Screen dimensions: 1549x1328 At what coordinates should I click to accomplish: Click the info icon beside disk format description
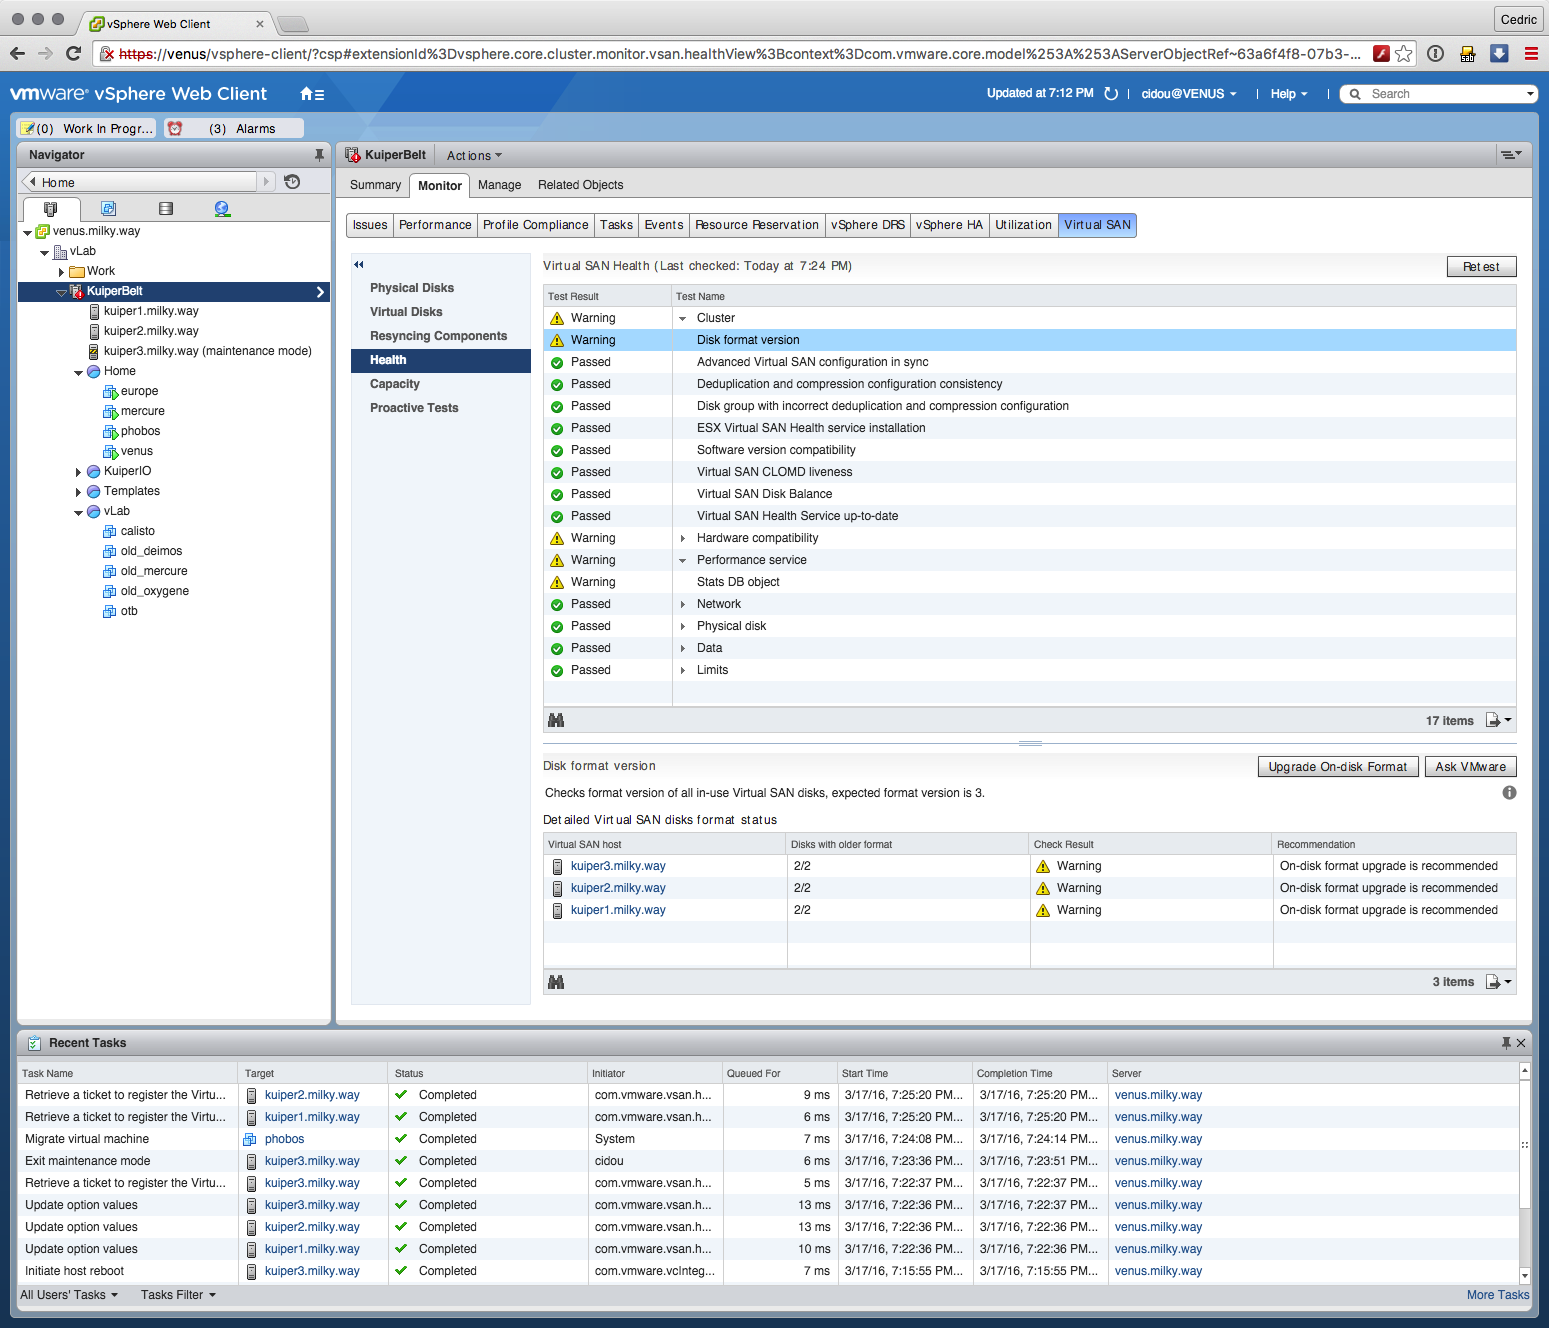(x=1509, y=793)
